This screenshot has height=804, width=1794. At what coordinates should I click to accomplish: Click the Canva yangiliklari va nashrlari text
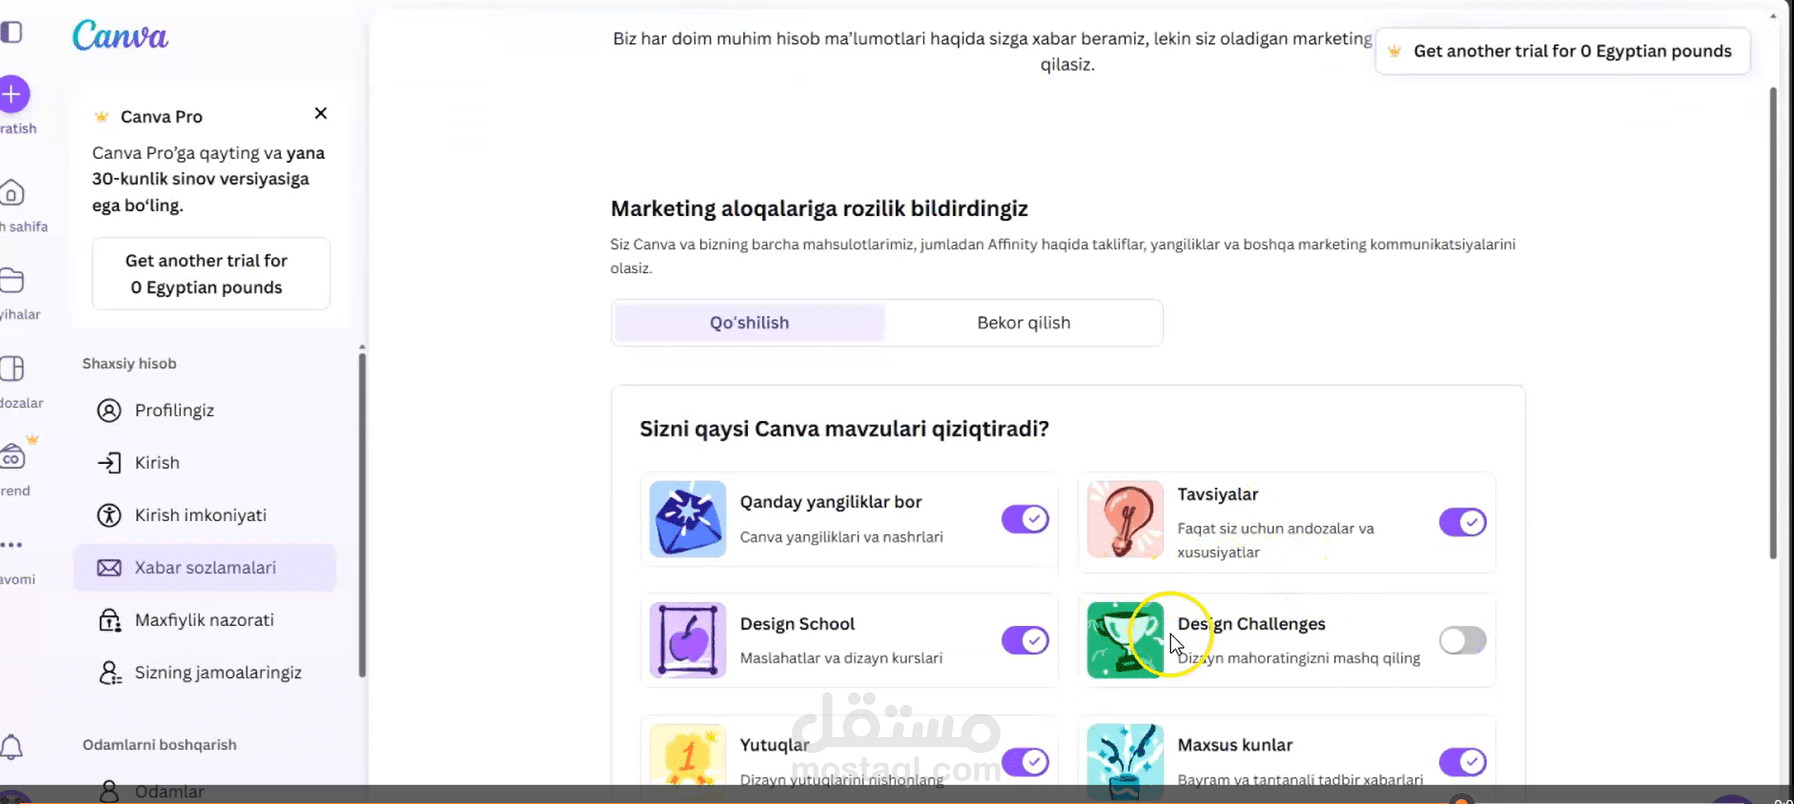841,537
